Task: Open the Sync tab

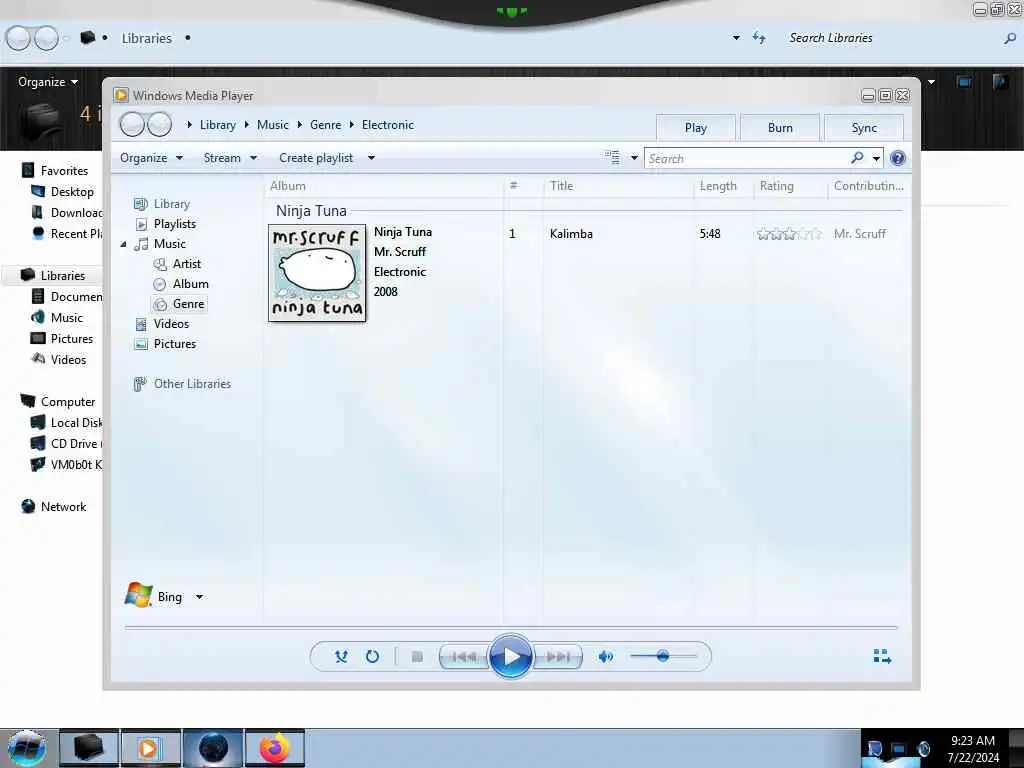Action: [864, 128]
